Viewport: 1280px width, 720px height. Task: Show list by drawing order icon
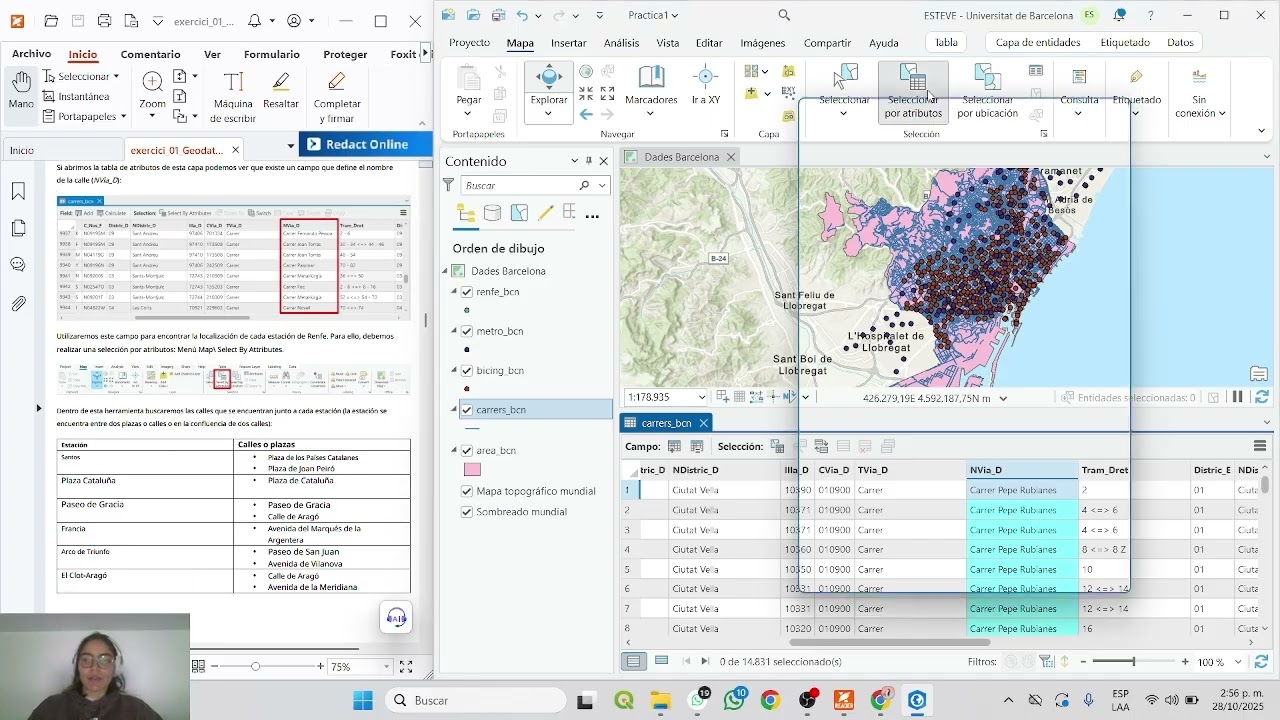[466, 213]
